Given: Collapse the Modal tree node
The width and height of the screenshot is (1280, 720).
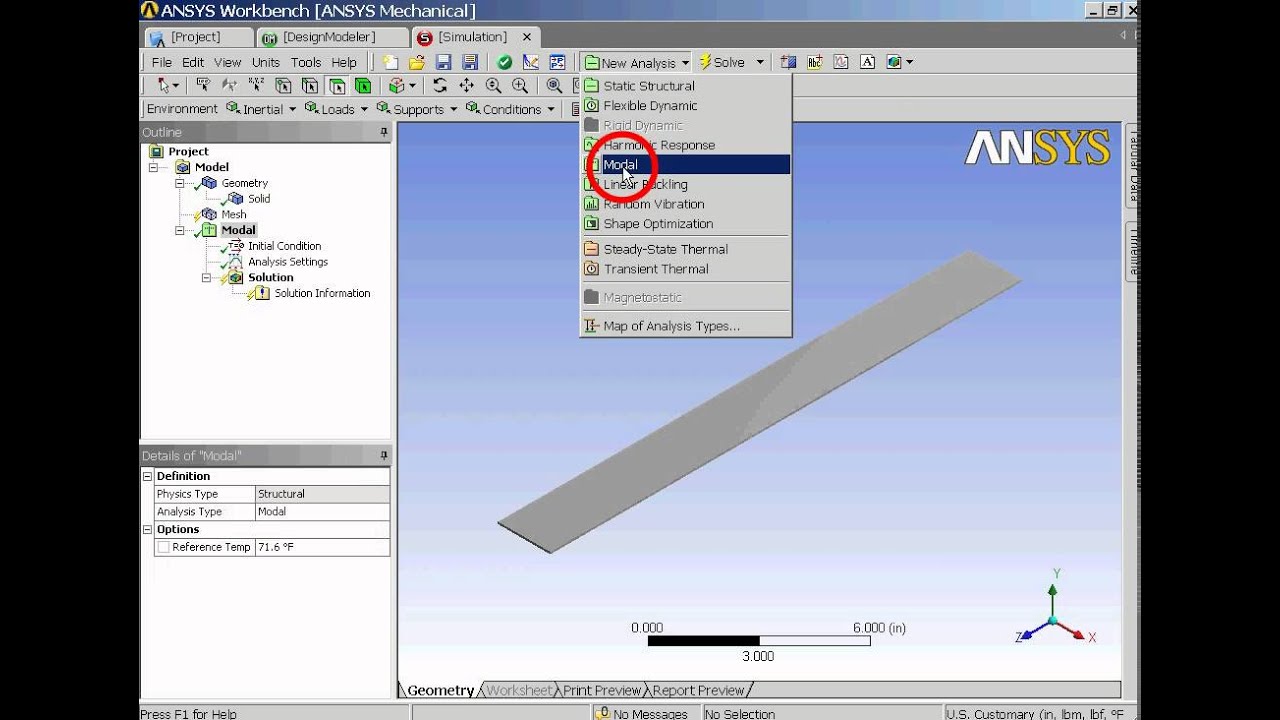Looking at the screenshot, I should [180, 230].
